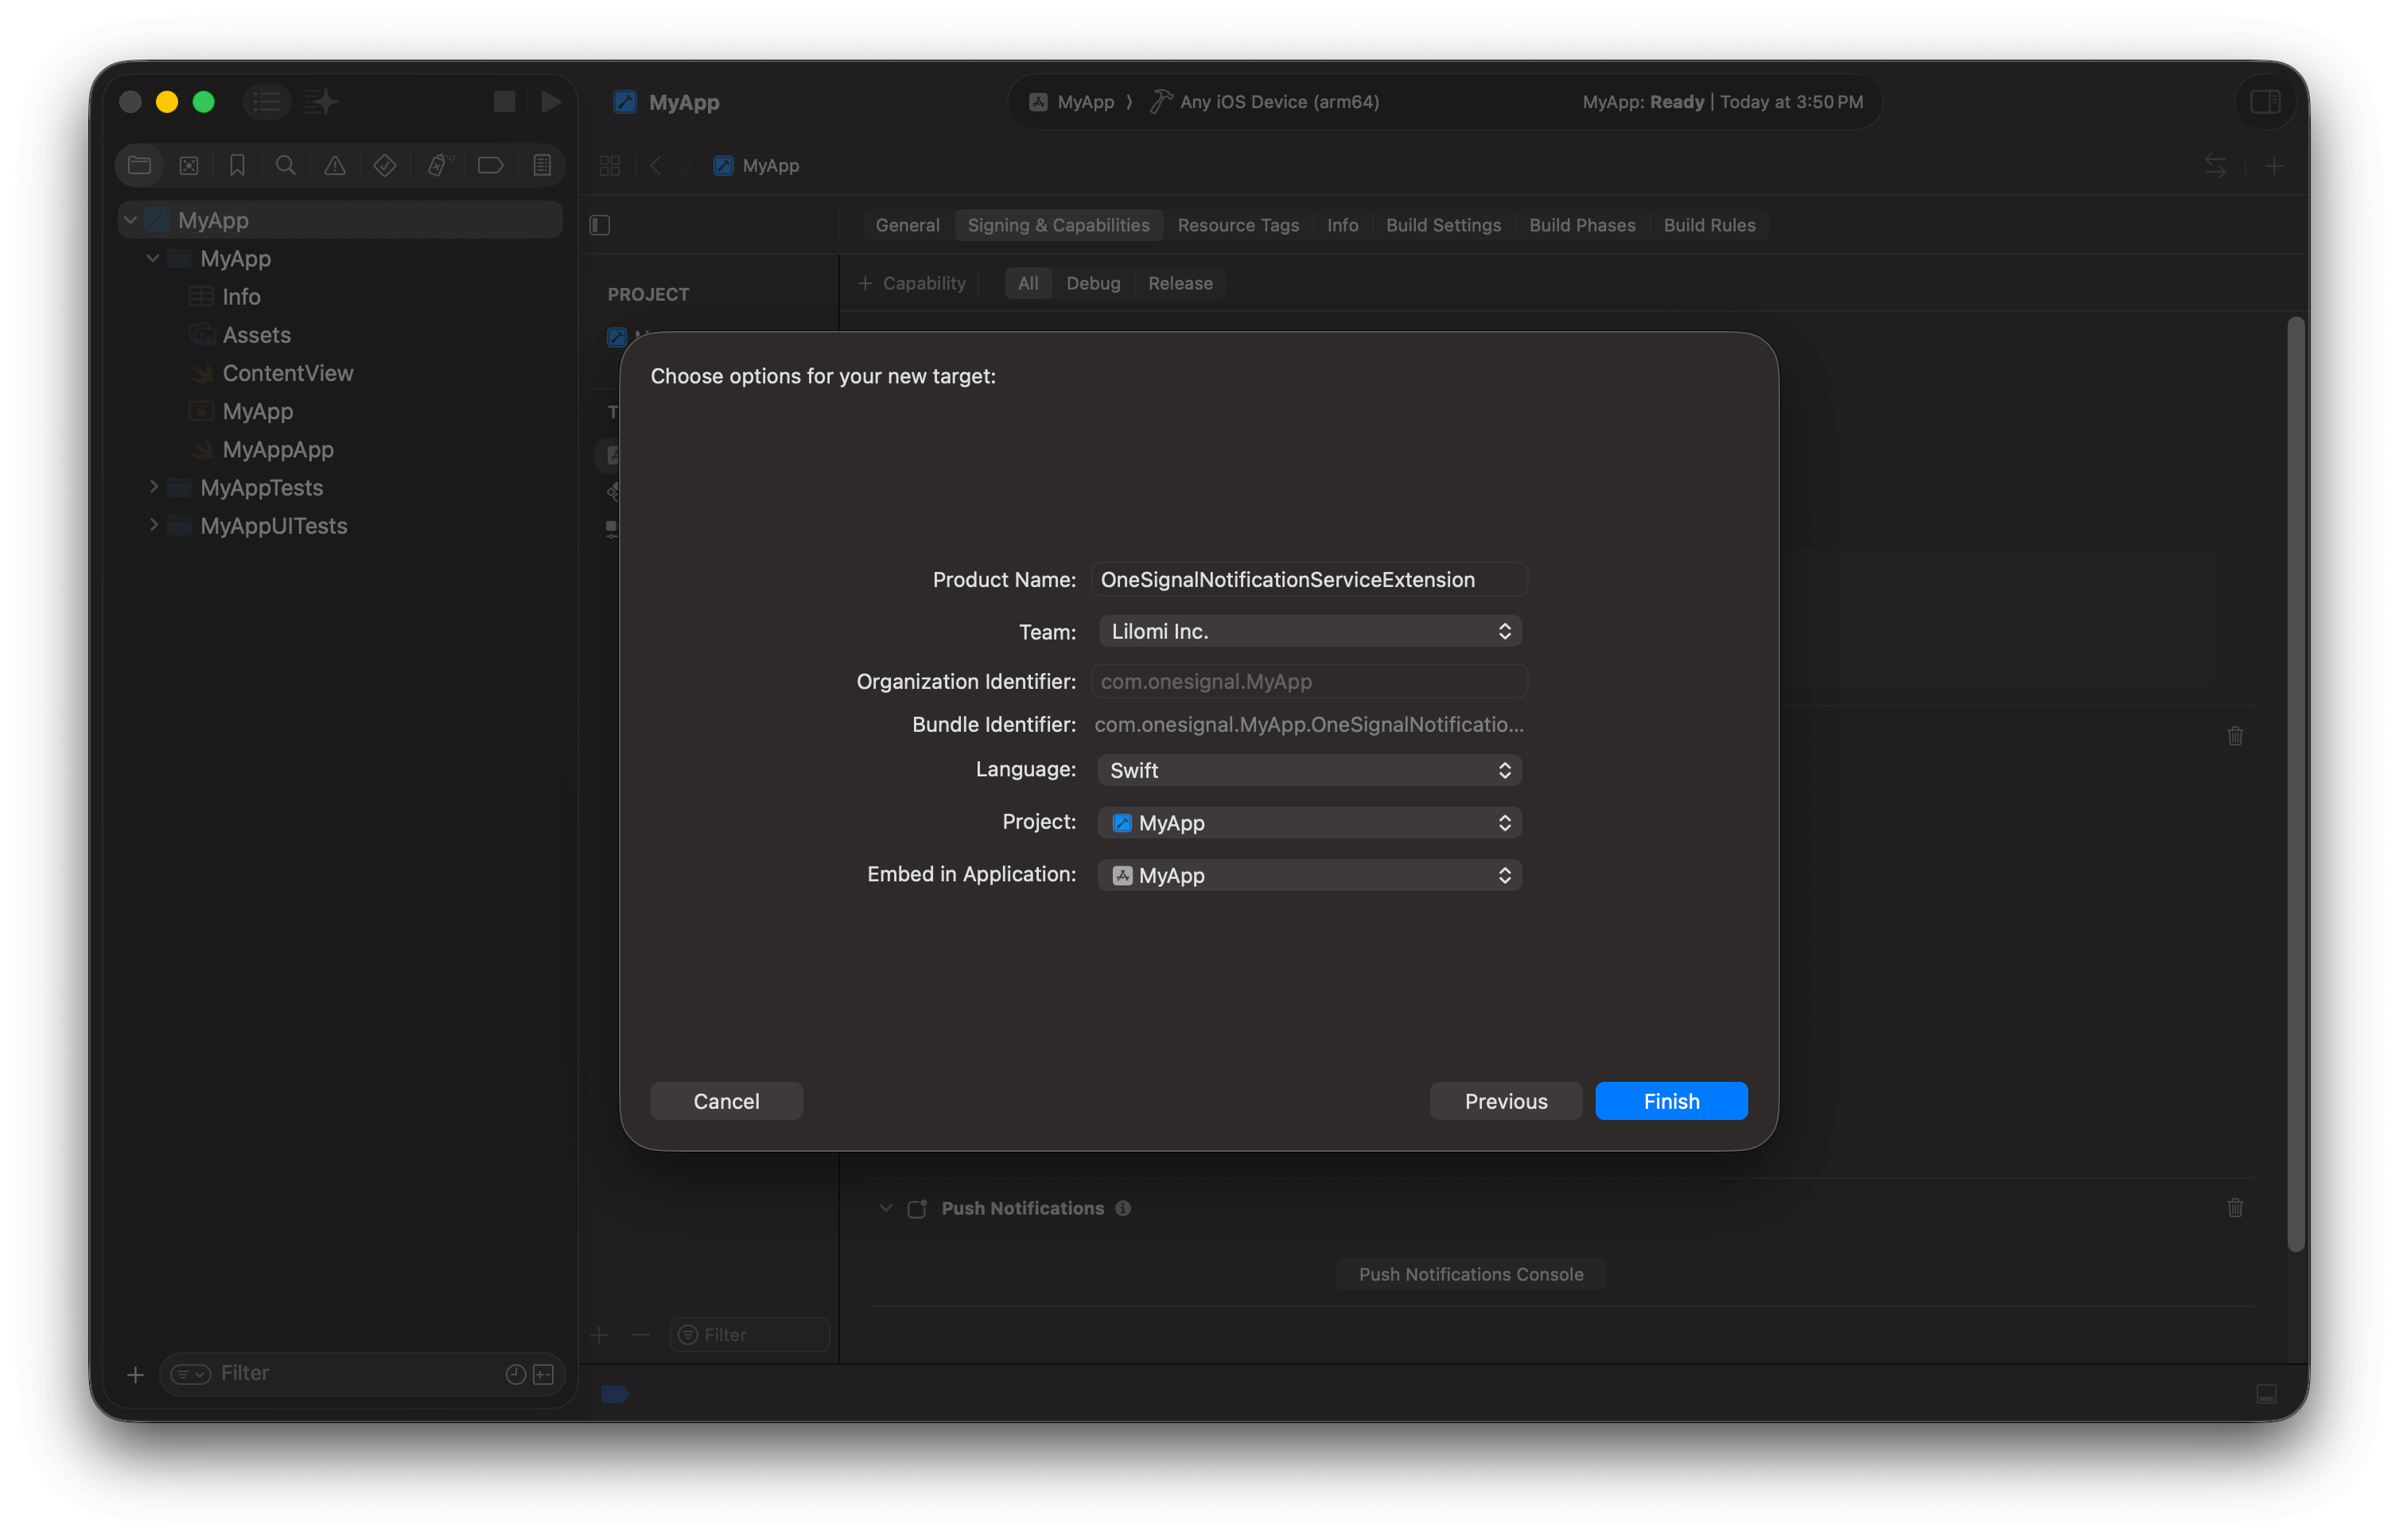Open the Push Notifications Console button
This screenshot has width=2399, height=1540.
(1470, 1273)
